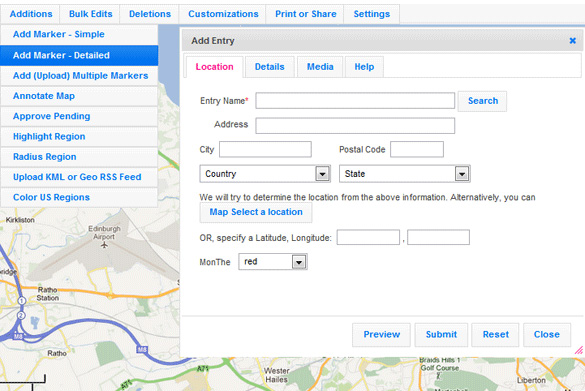Click the Preview button
Image resolution: width=585 pixels, height=391 pixels.
point(381,334)
